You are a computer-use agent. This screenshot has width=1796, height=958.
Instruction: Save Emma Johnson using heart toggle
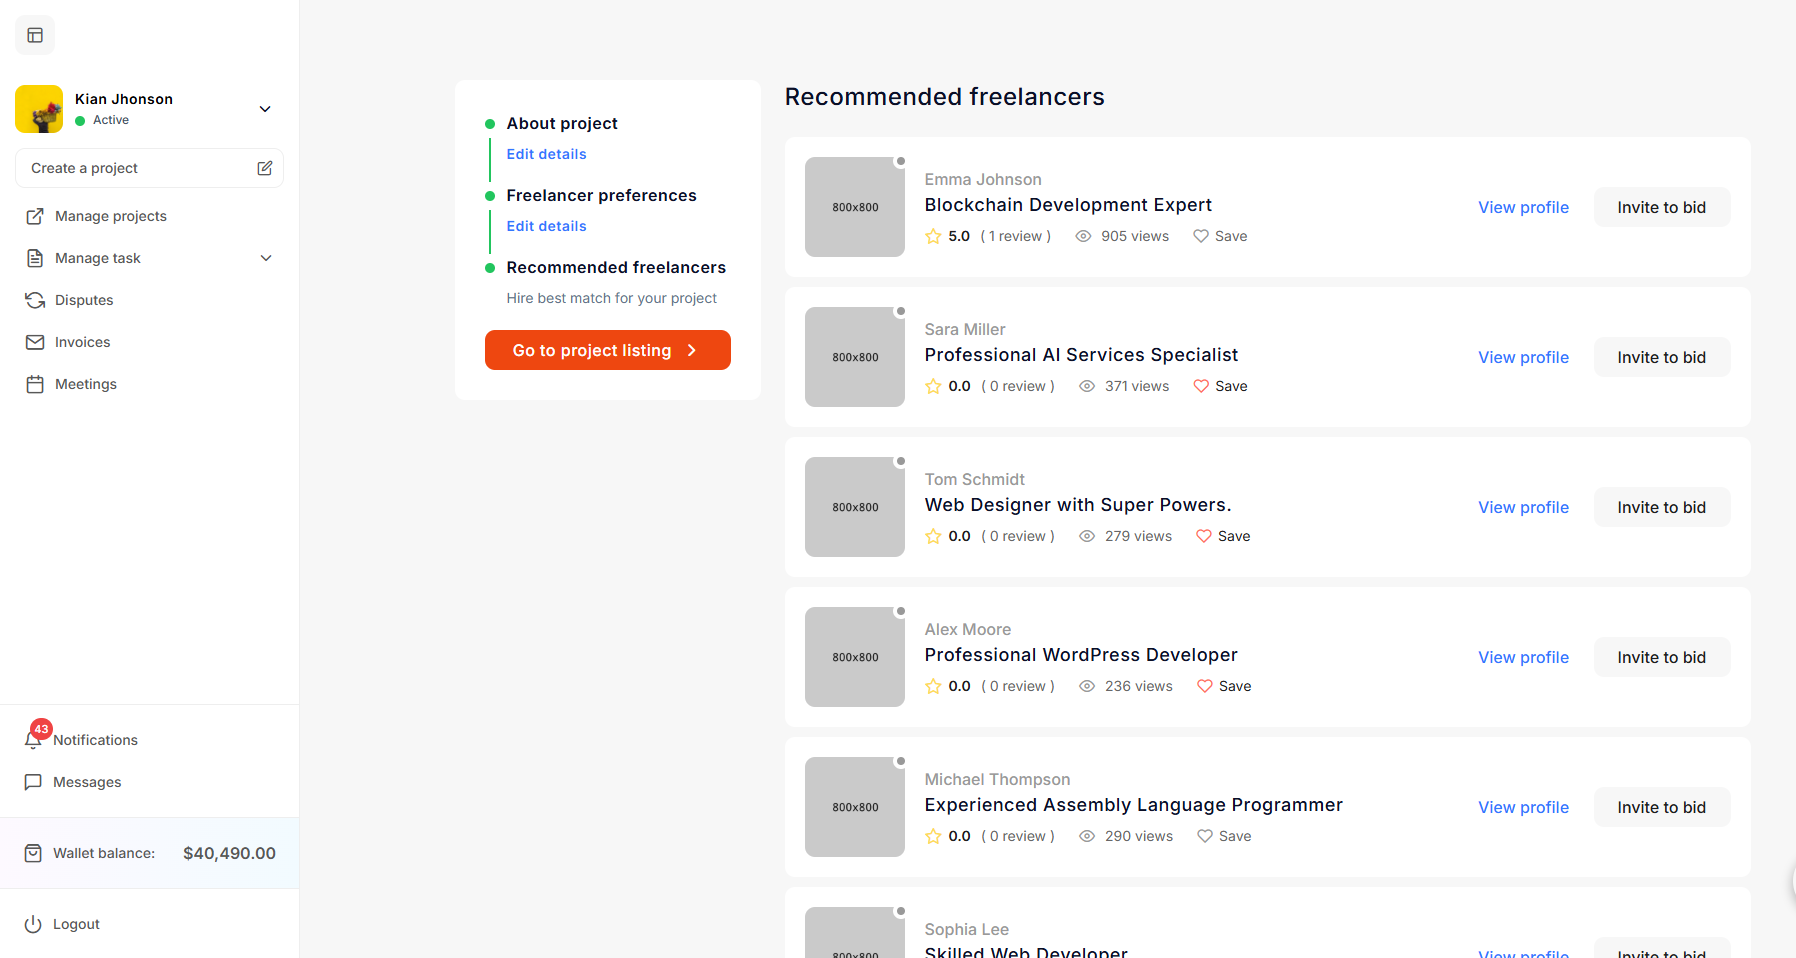tap(1201, 236)
